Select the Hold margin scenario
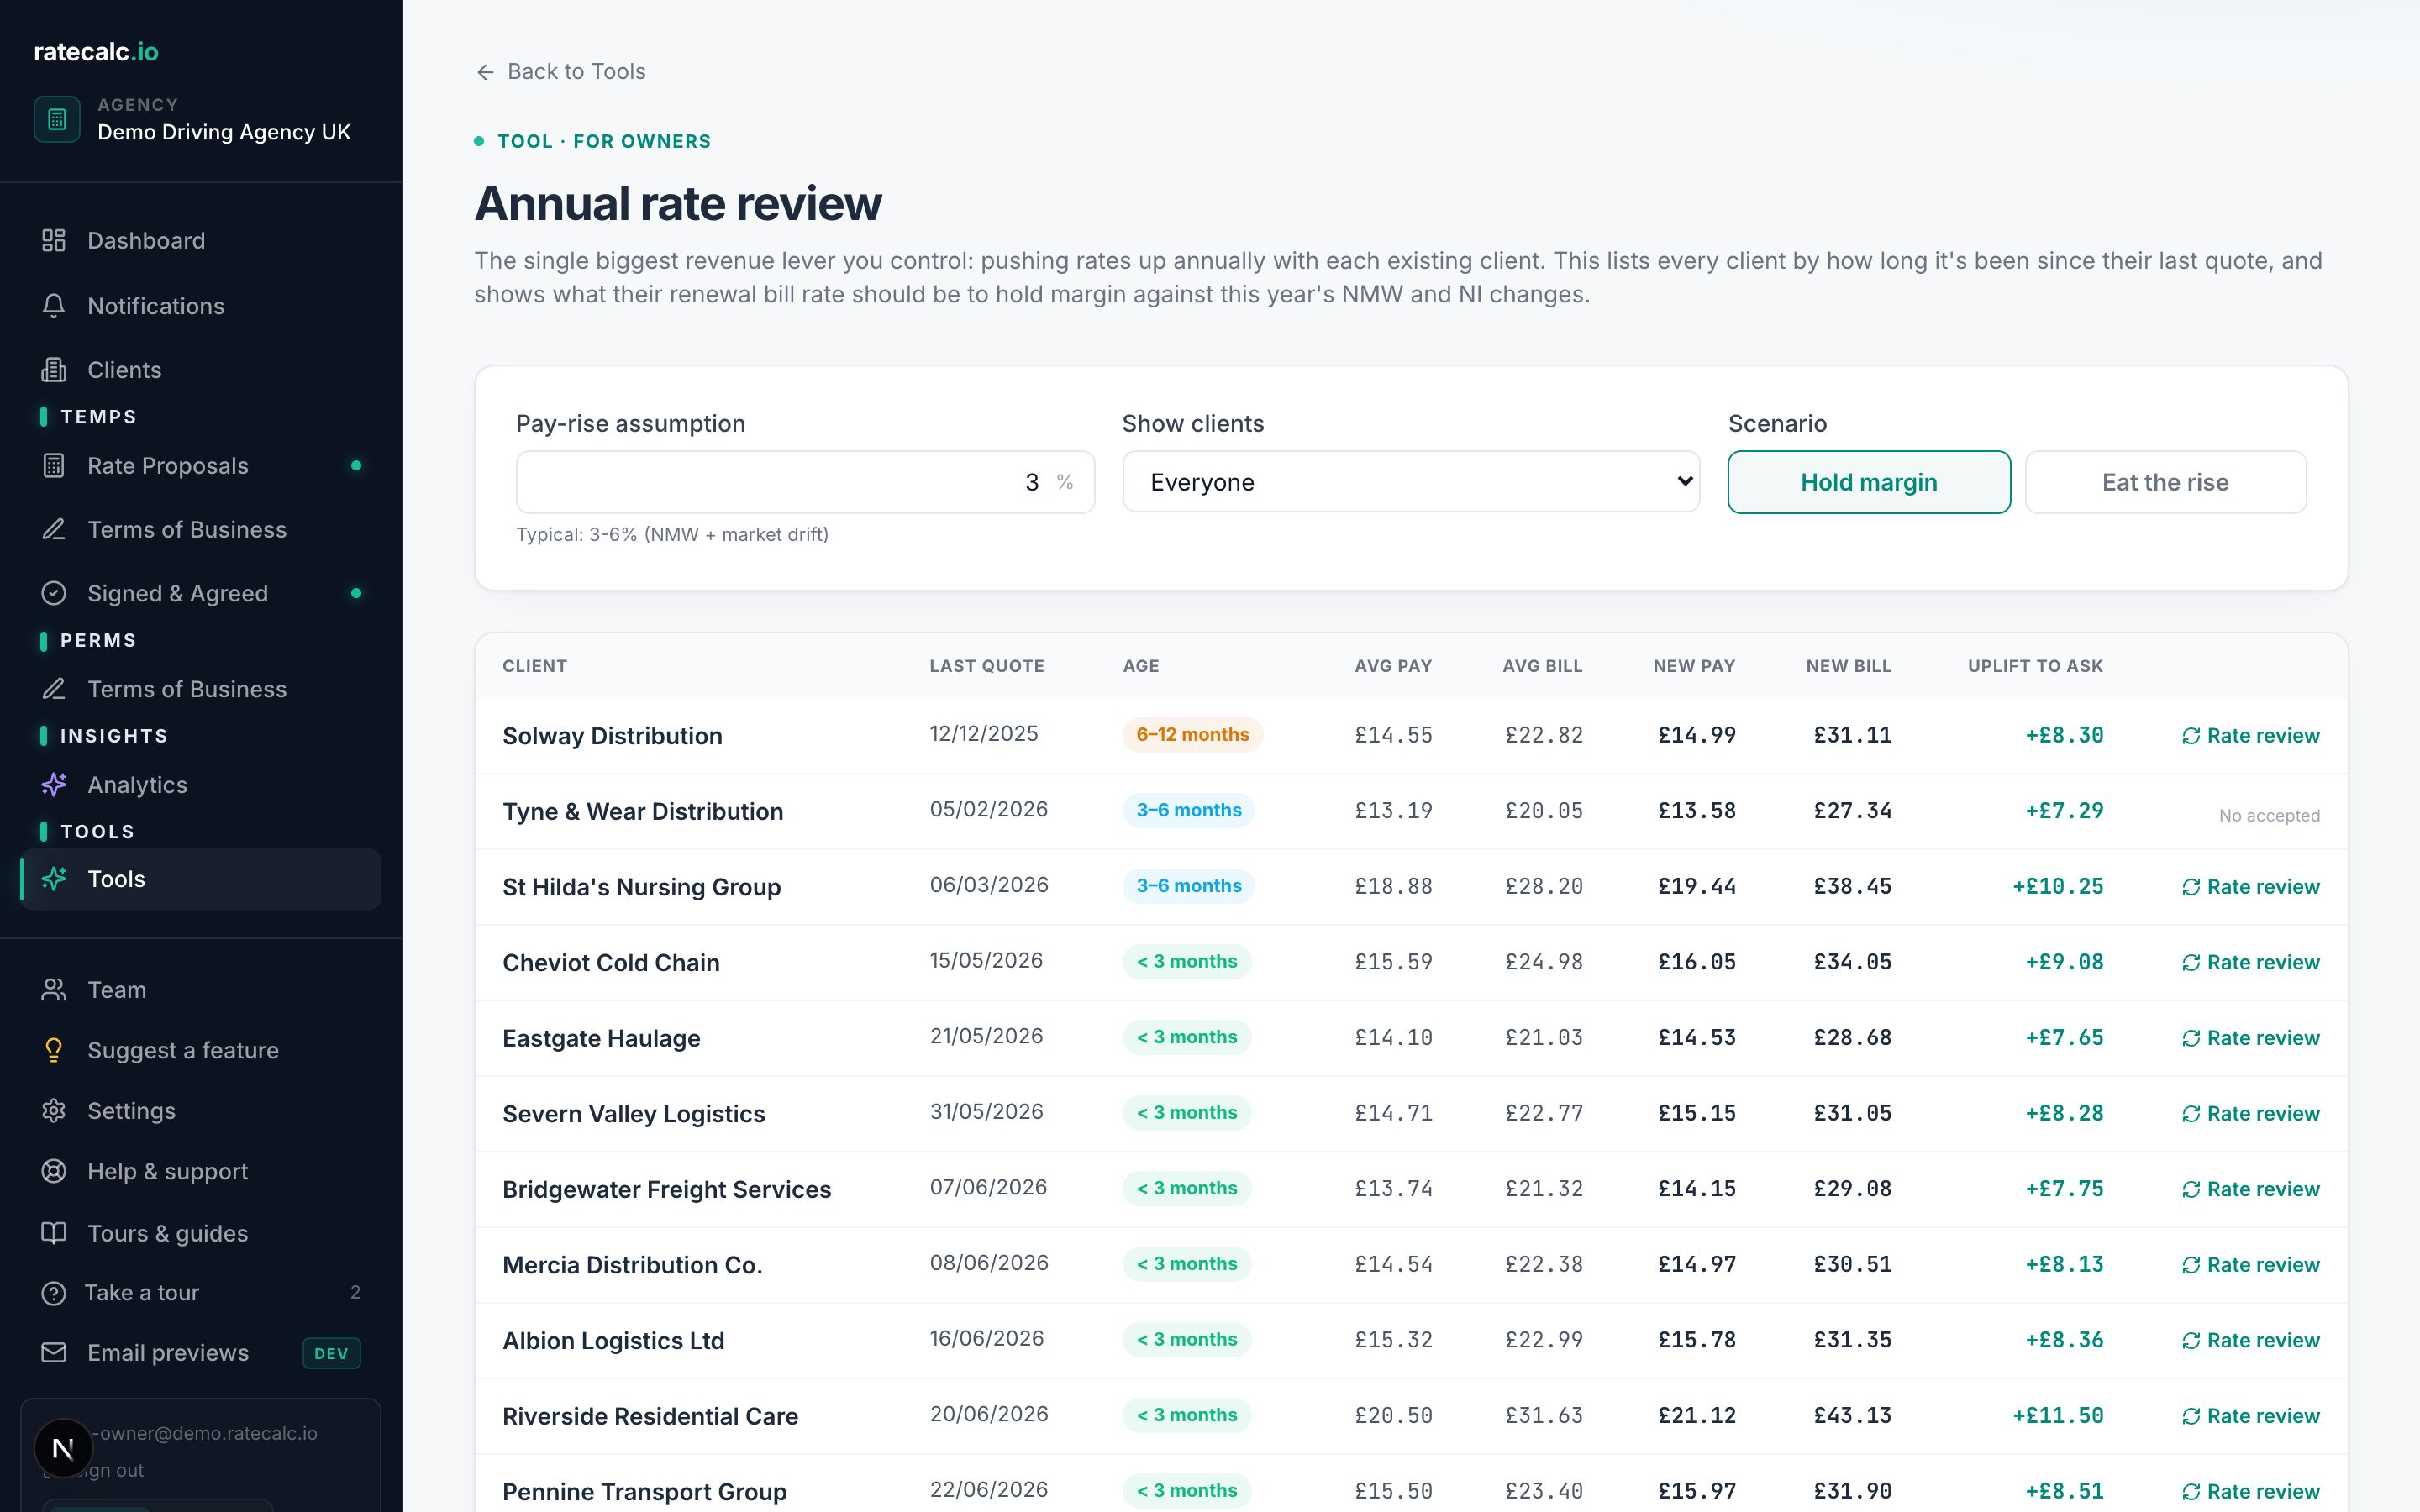The width and height of the screenshot is (2420, 1512). [1869, 482]
